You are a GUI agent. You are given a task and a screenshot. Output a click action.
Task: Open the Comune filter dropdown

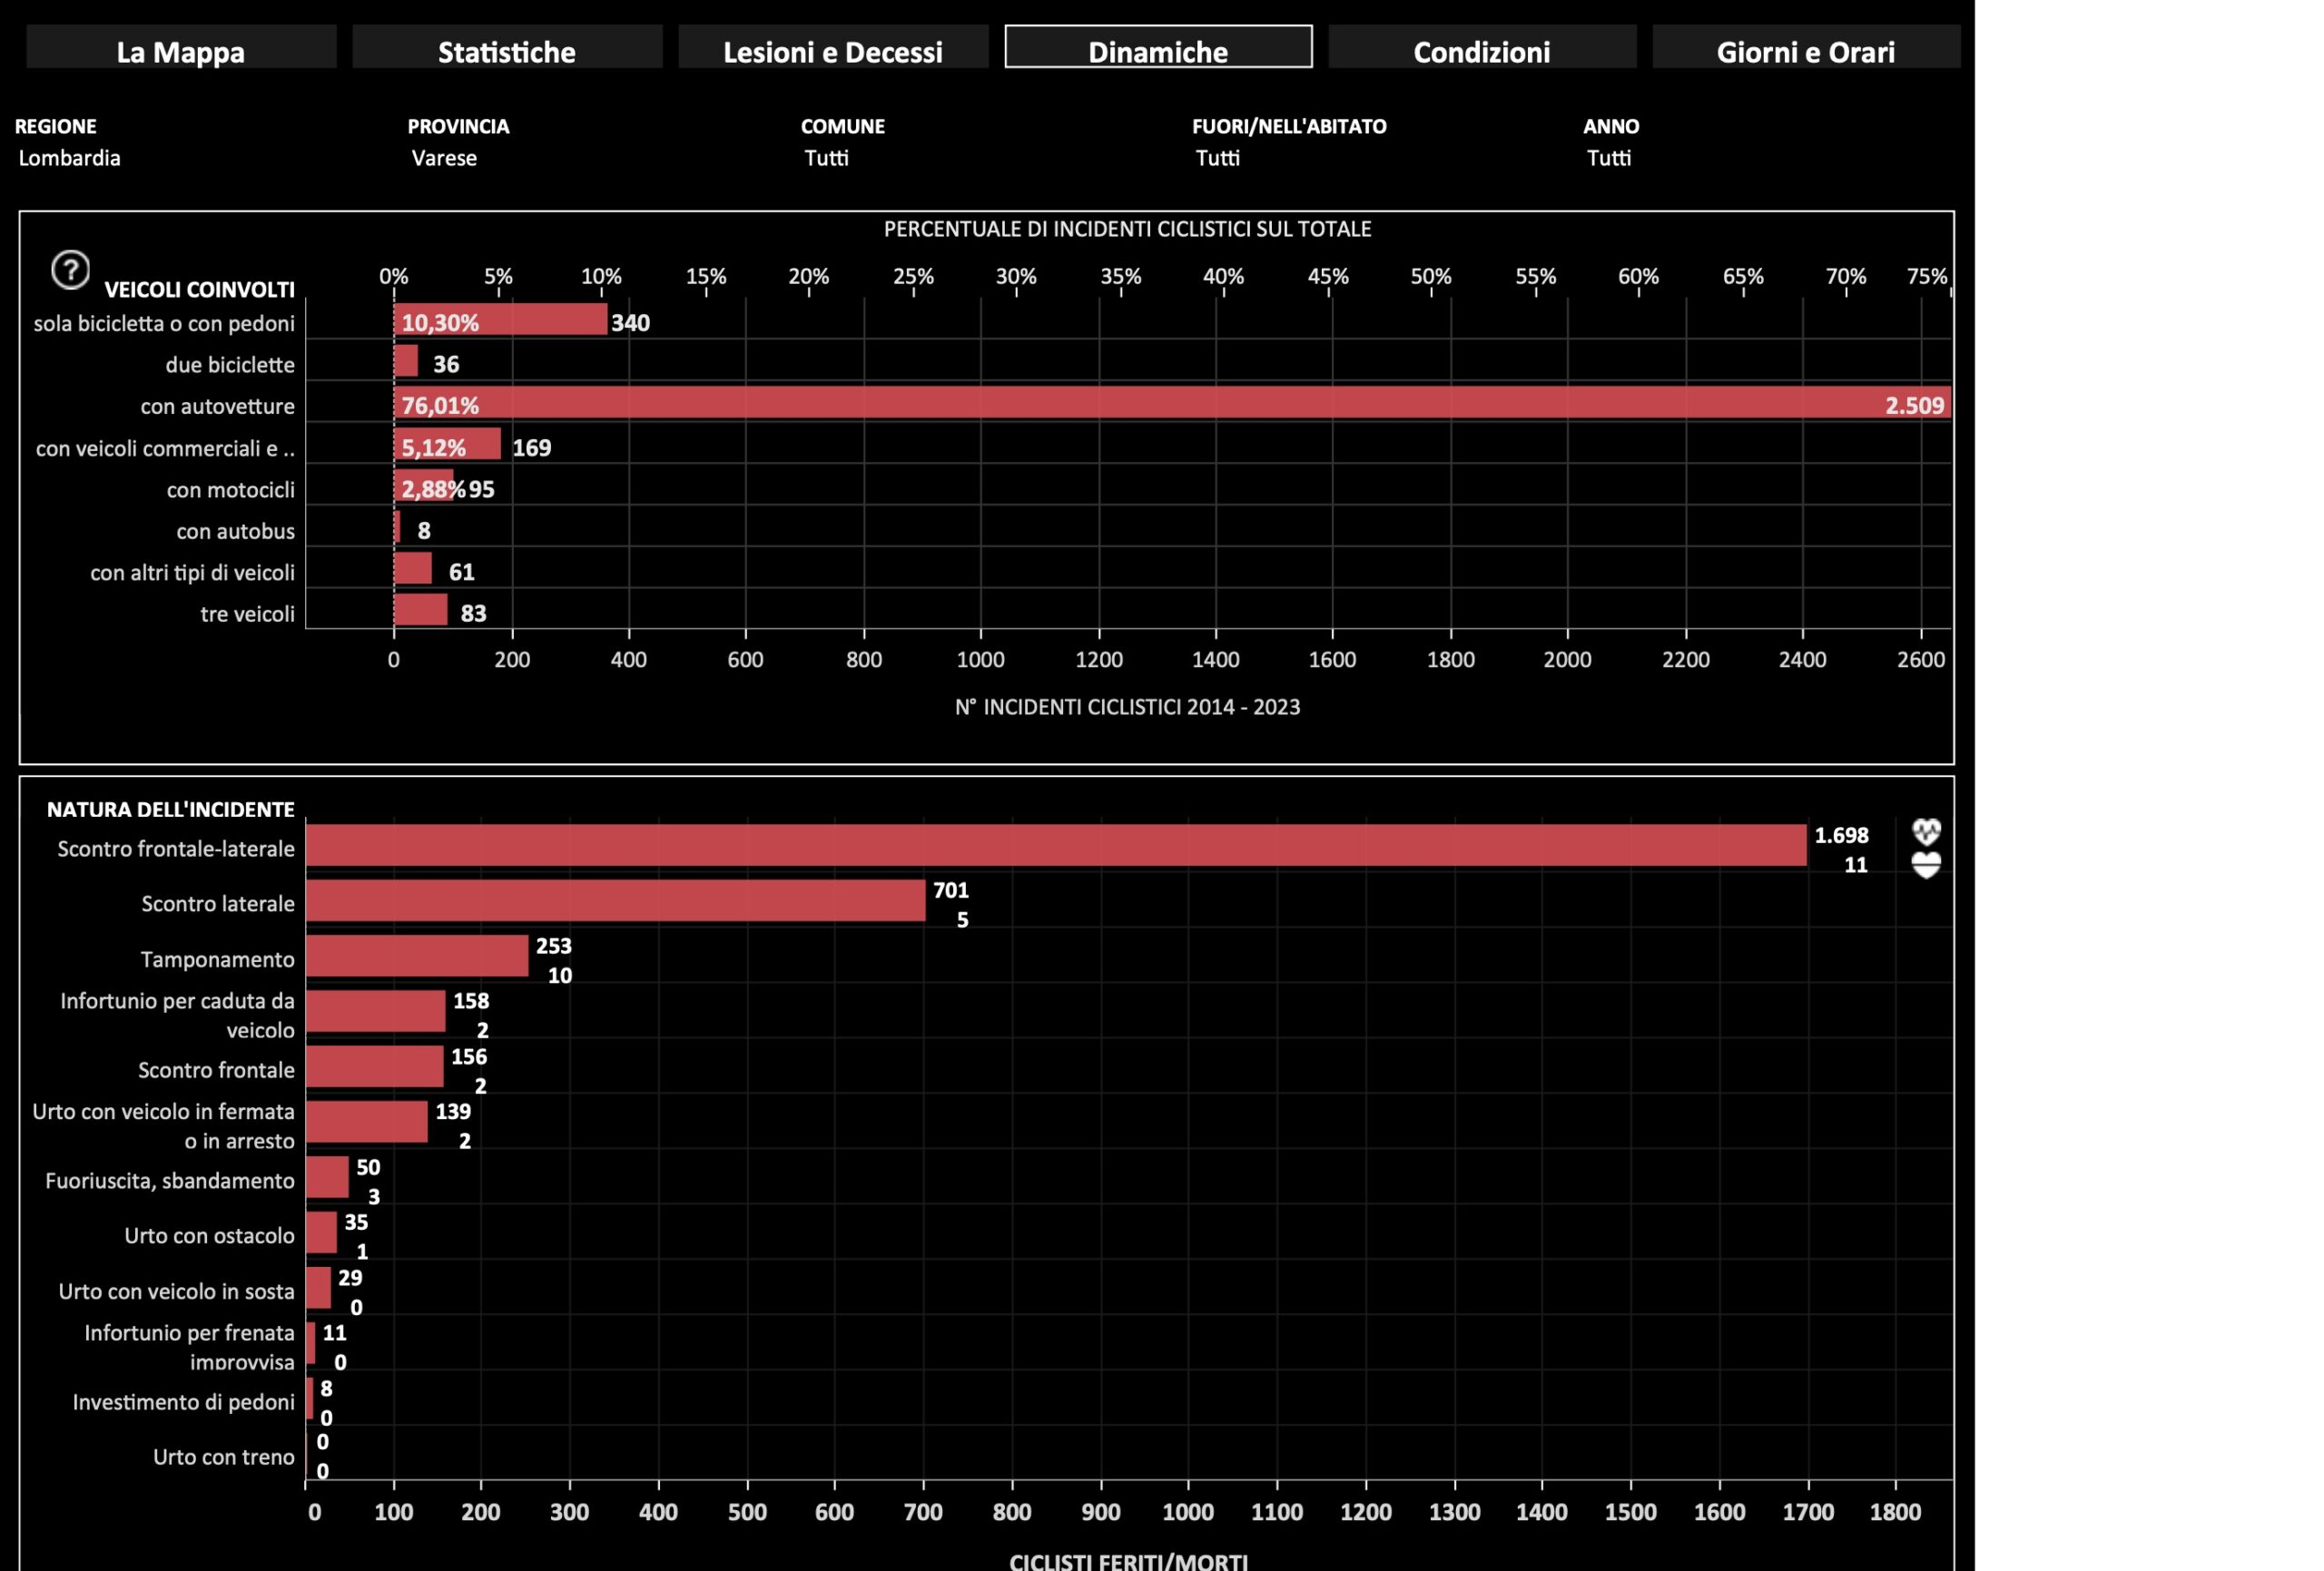(x=827, y=158)
